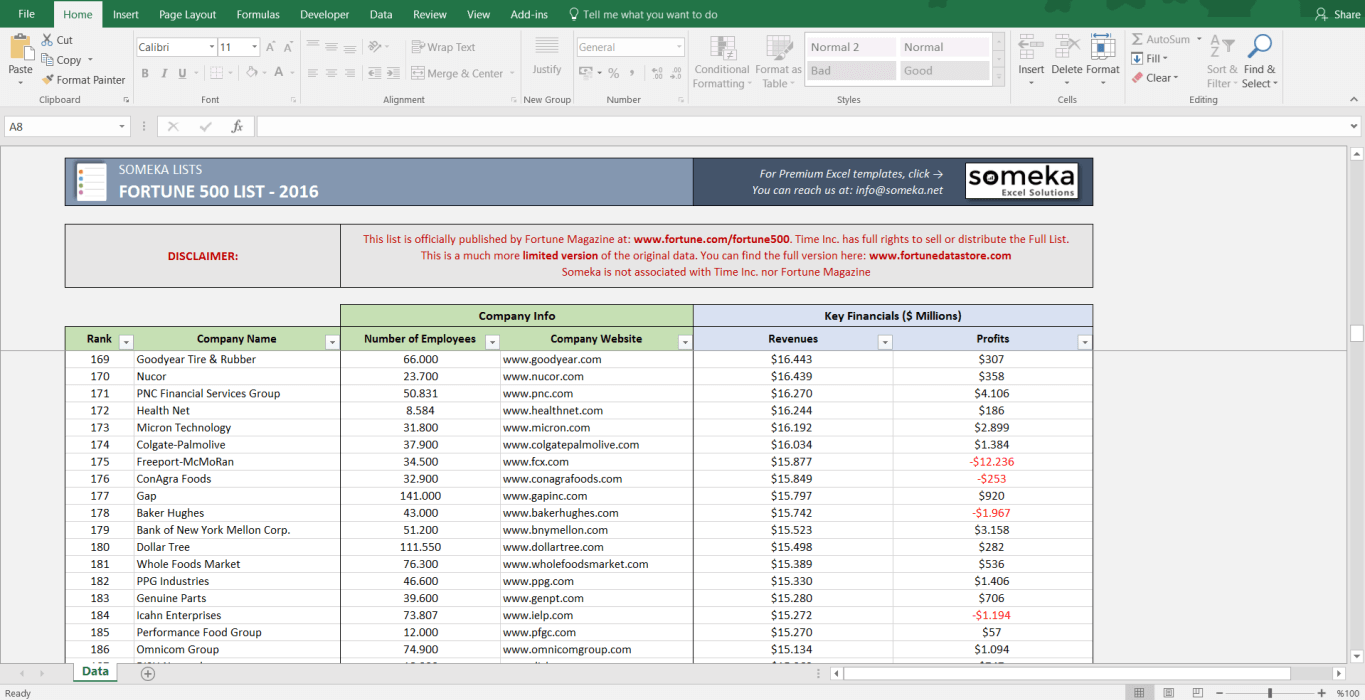Click the Share button
The height and width of the screenshot is (700, 1365).
click(x=1338, y=15)
